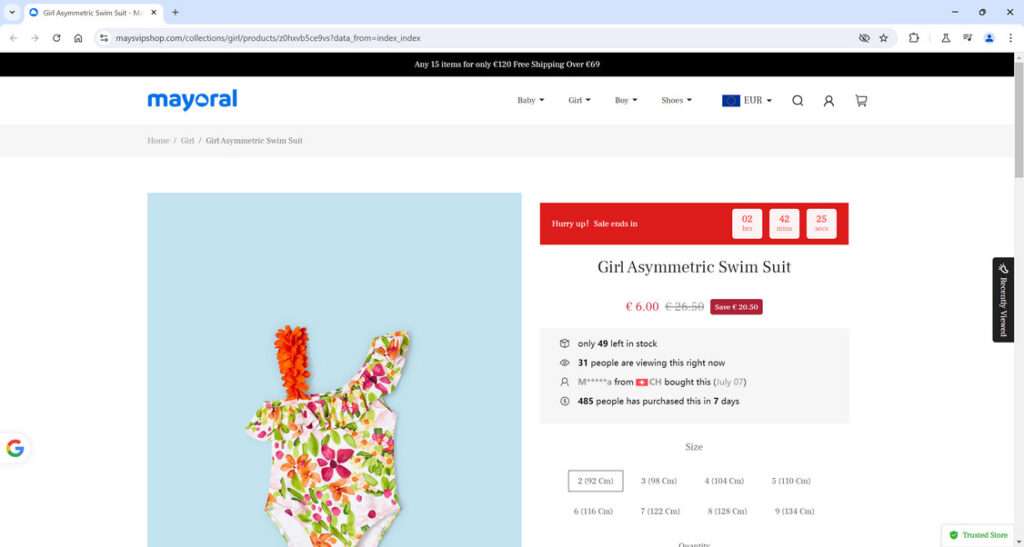This screenshot has width=1024, height=547.
Task: Go to Girl breadcrumb link
Action: pyautogui.click(x=187, y=140)
